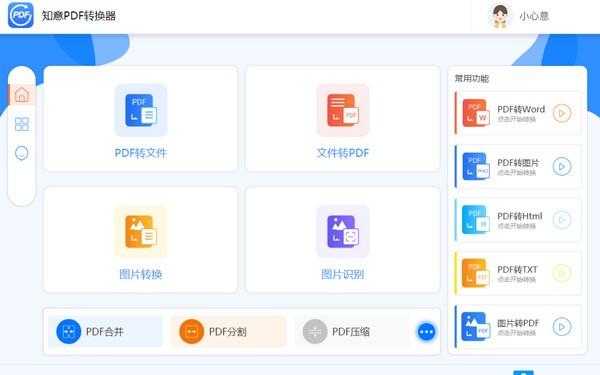Start PDF转Html with its play button

[562, 220]
